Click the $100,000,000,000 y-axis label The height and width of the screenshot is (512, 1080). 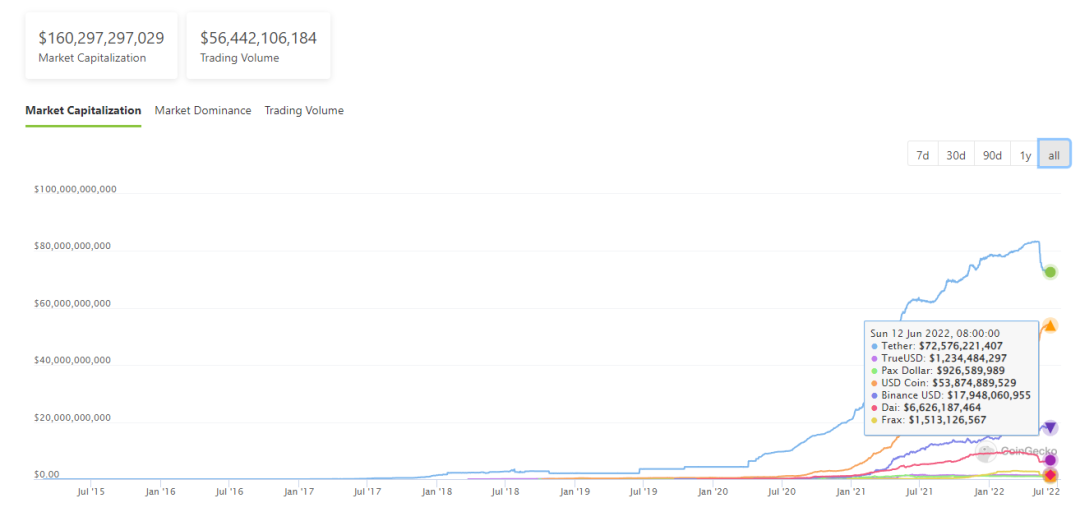click(75, 189)
